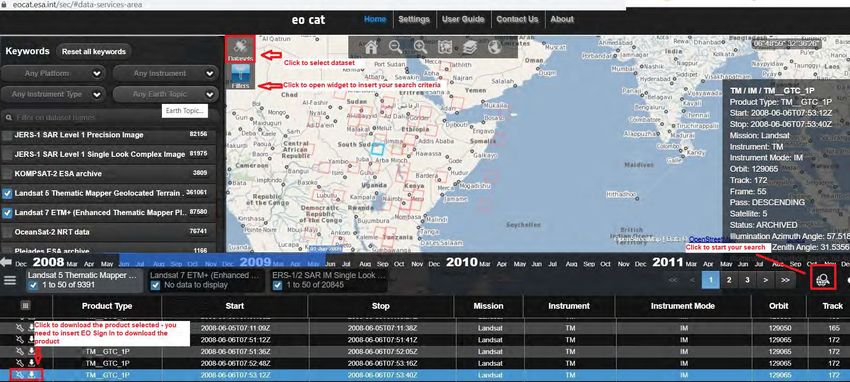This screenshot has width=850, height=382.
Task: Uncheck Landsat 7 ETM+ dataset checkbox
Action: point(7,213)
